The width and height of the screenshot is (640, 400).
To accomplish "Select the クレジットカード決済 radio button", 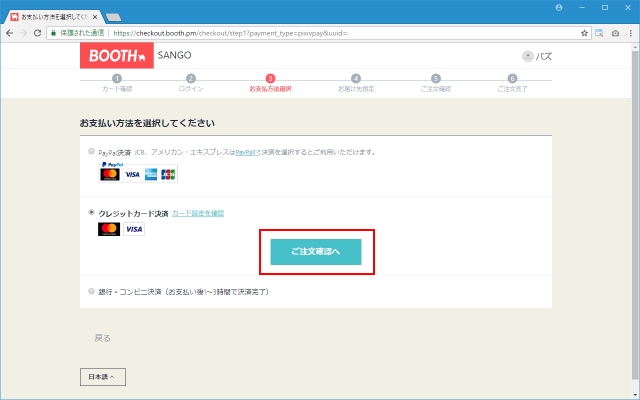I will click(91, 213).
